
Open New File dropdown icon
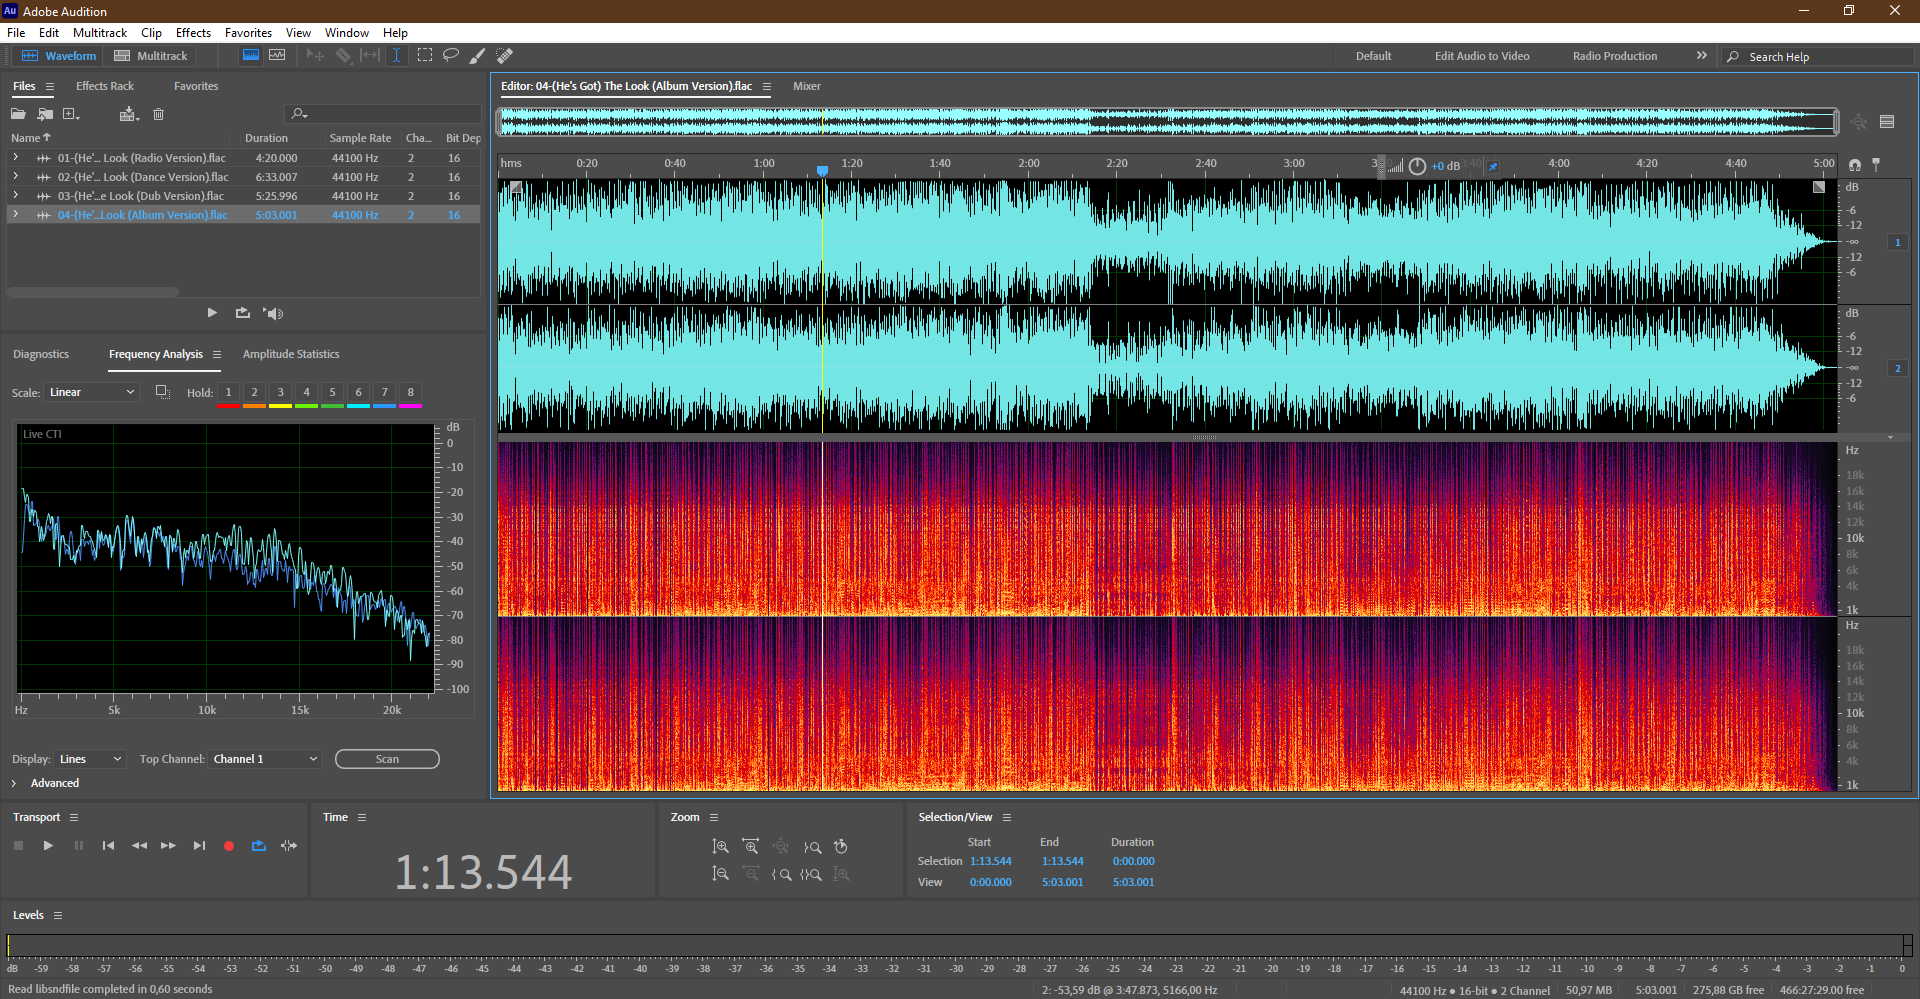tap(71, 114)
